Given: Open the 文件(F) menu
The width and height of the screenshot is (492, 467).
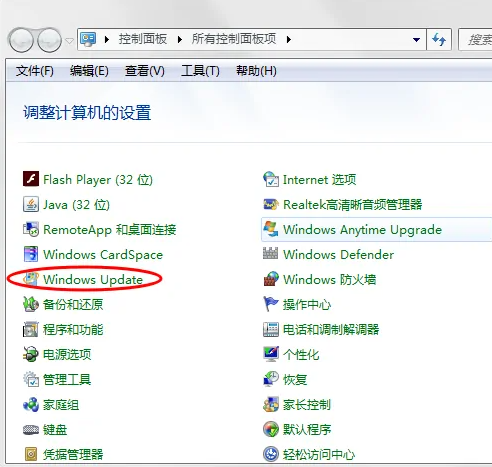Looking at the screenshot, I should coord(35,71).
